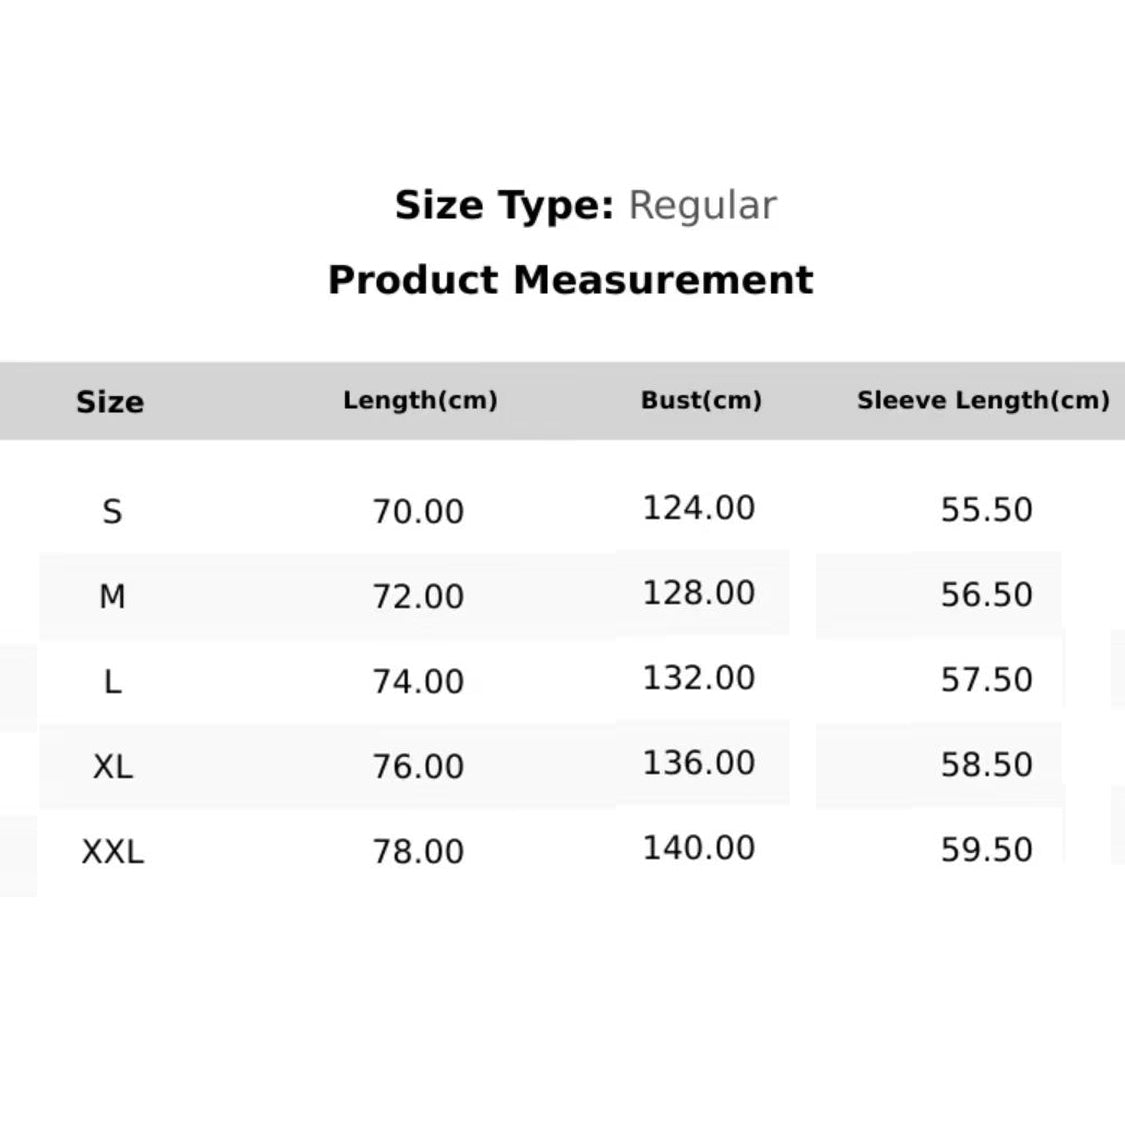Click the 57.50 sleeve length value
Image resolution: width=1125 pixels, height=1125 pixels.
pyautogui.click(x=986, y=680)
